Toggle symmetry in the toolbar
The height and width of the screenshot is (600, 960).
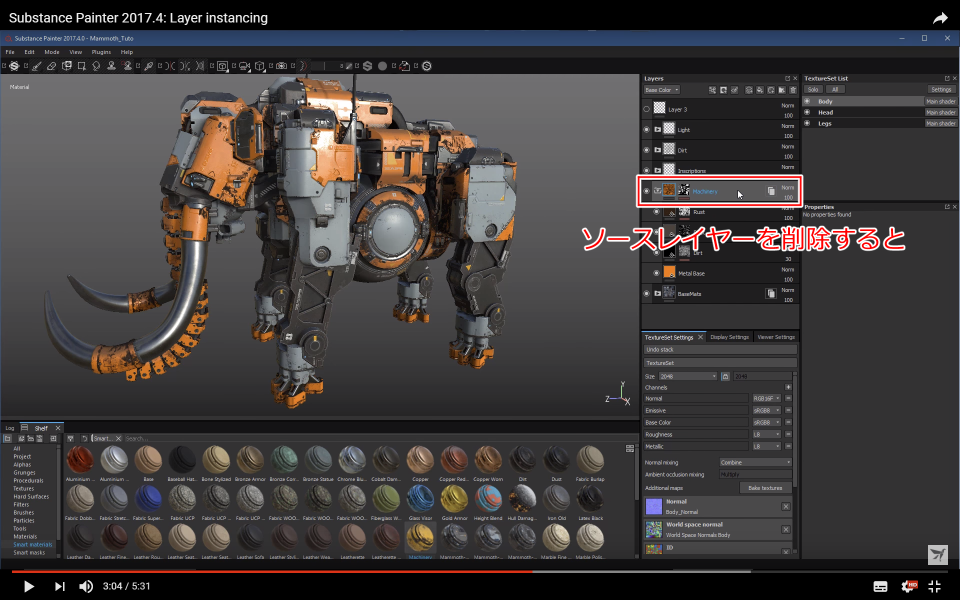click(x=170, y=66)
